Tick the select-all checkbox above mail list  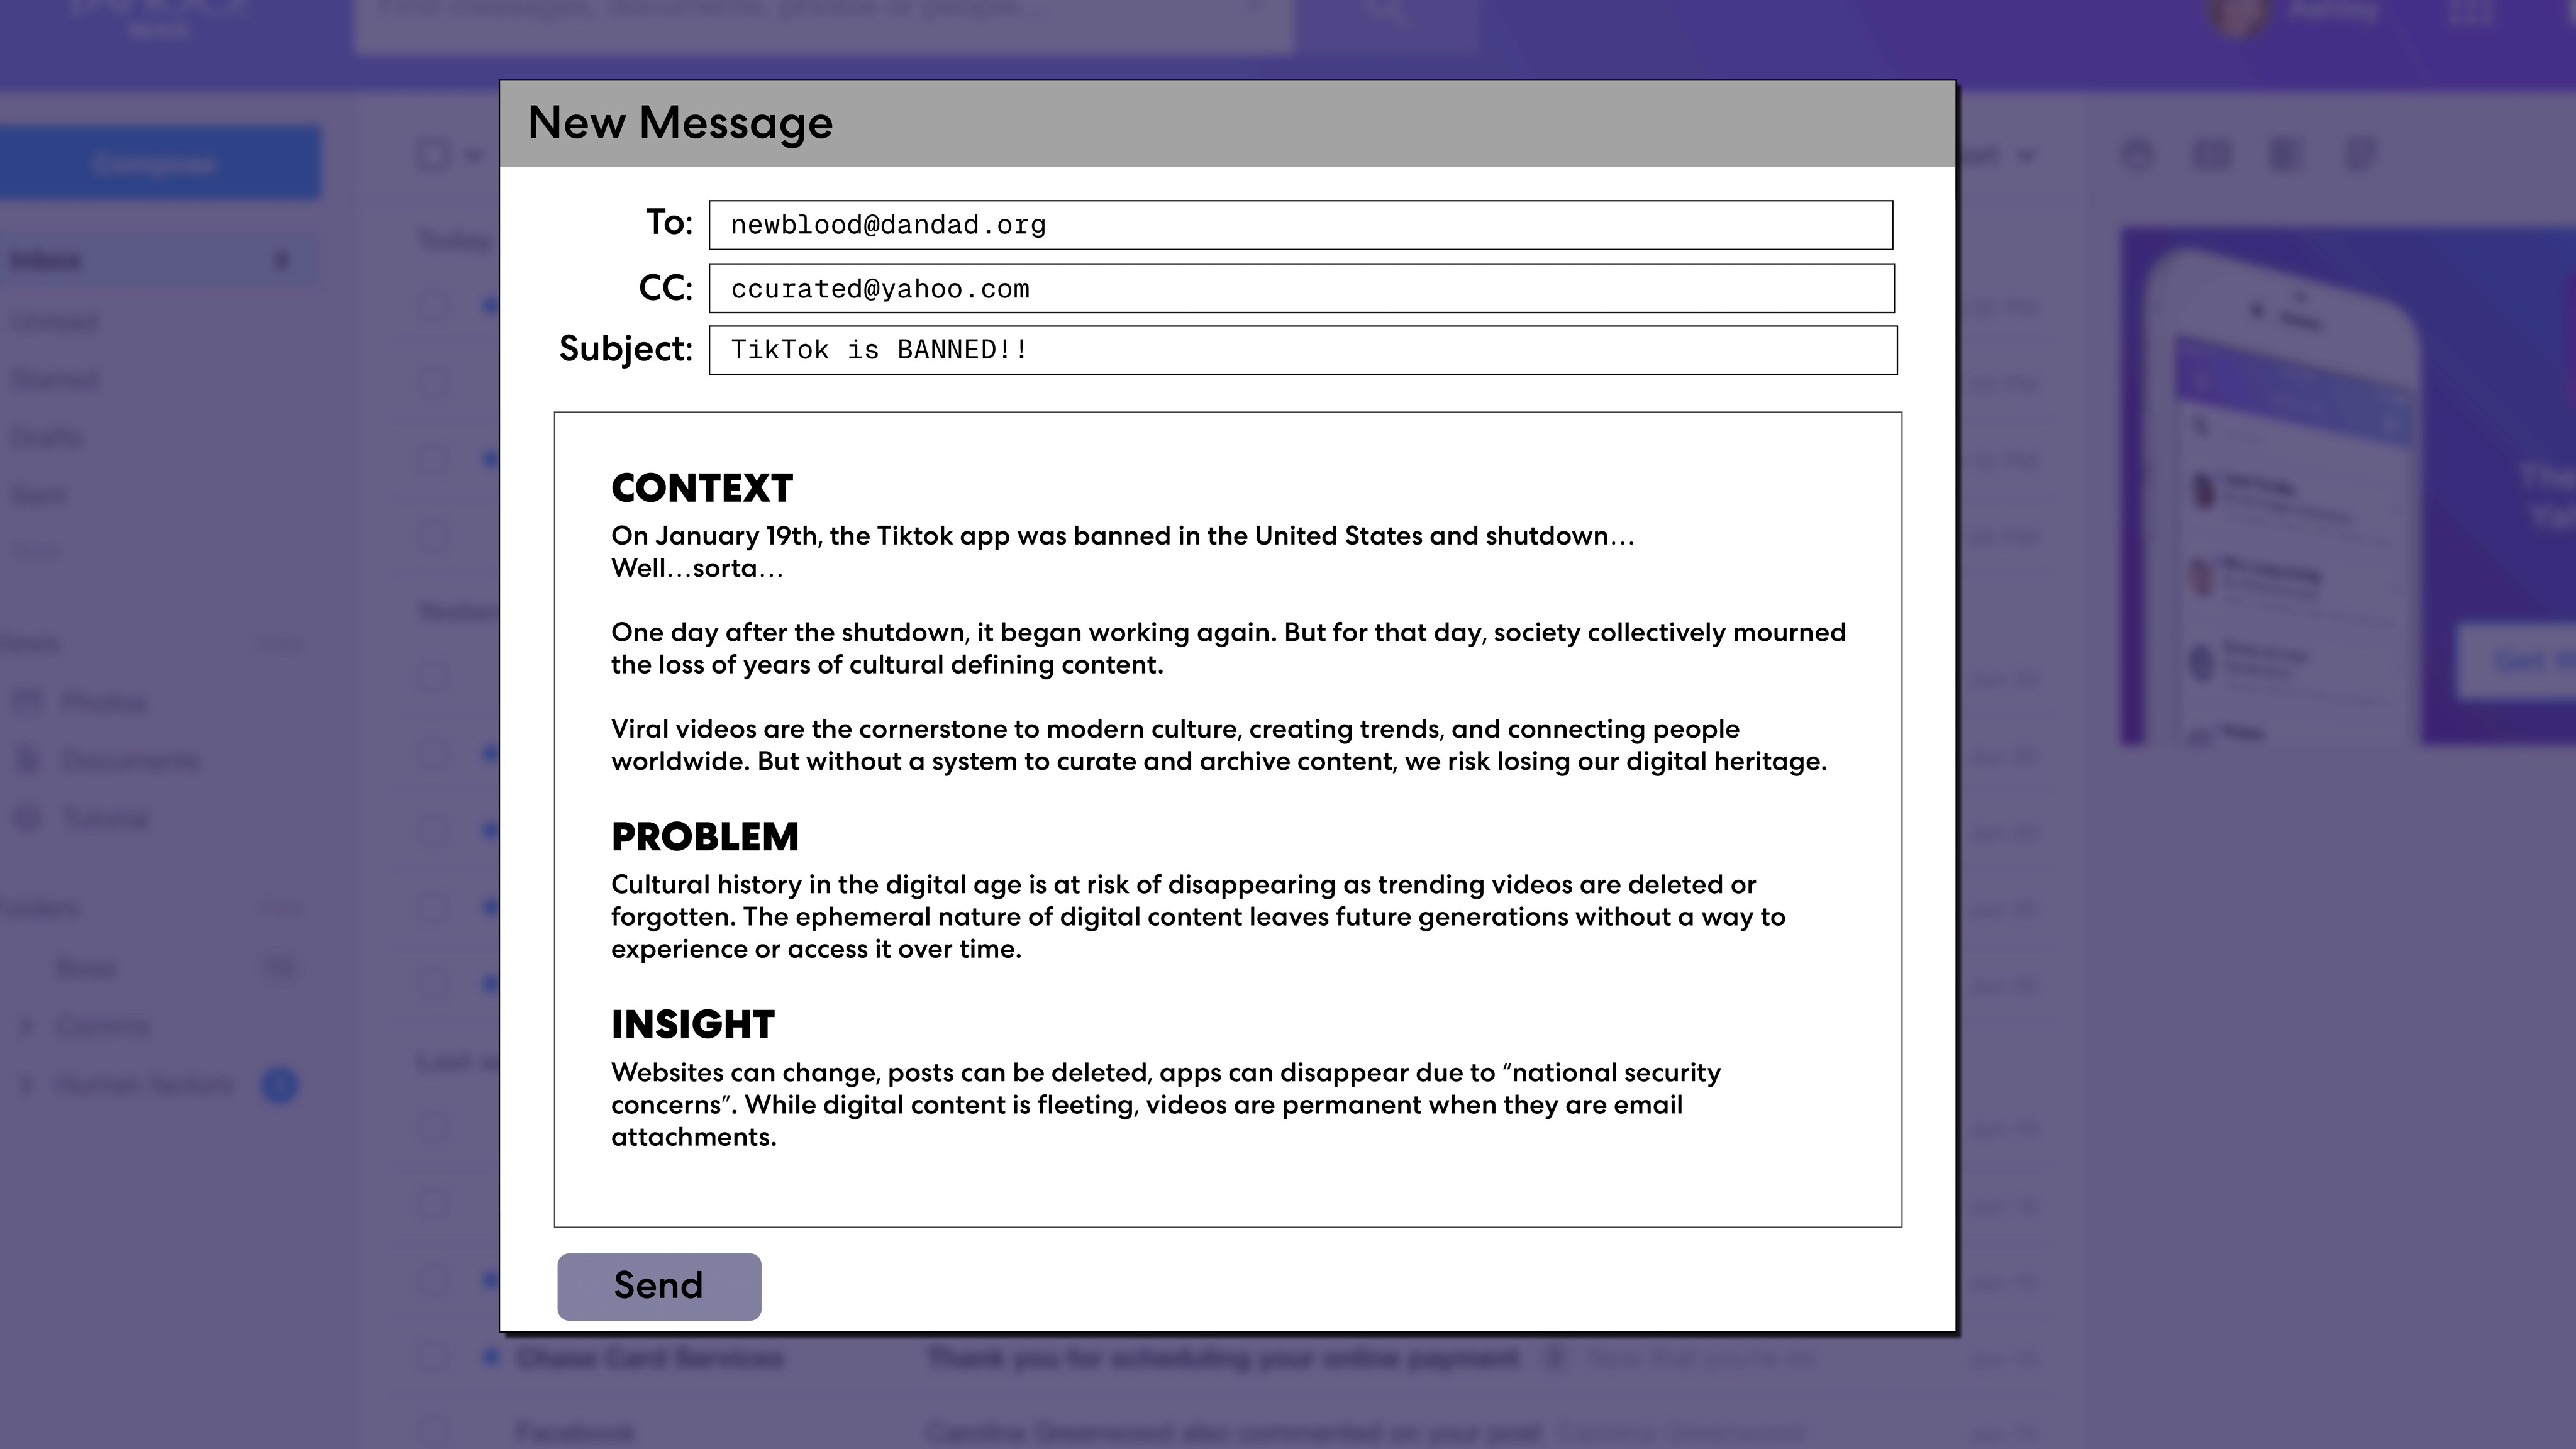pyautogui.click(x=433, y=155)
